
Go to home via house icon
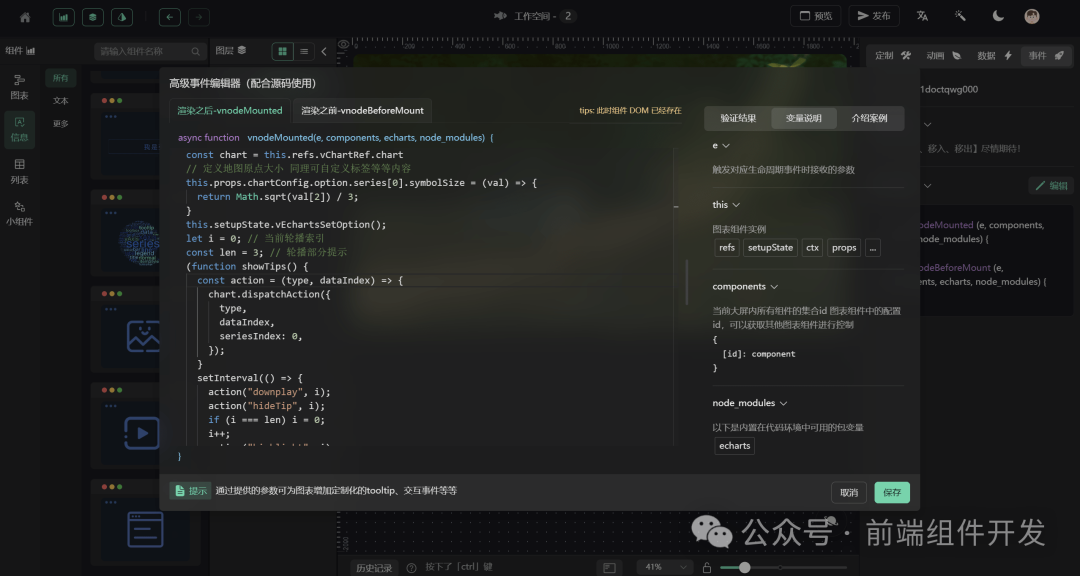click(x=25, y=17)
